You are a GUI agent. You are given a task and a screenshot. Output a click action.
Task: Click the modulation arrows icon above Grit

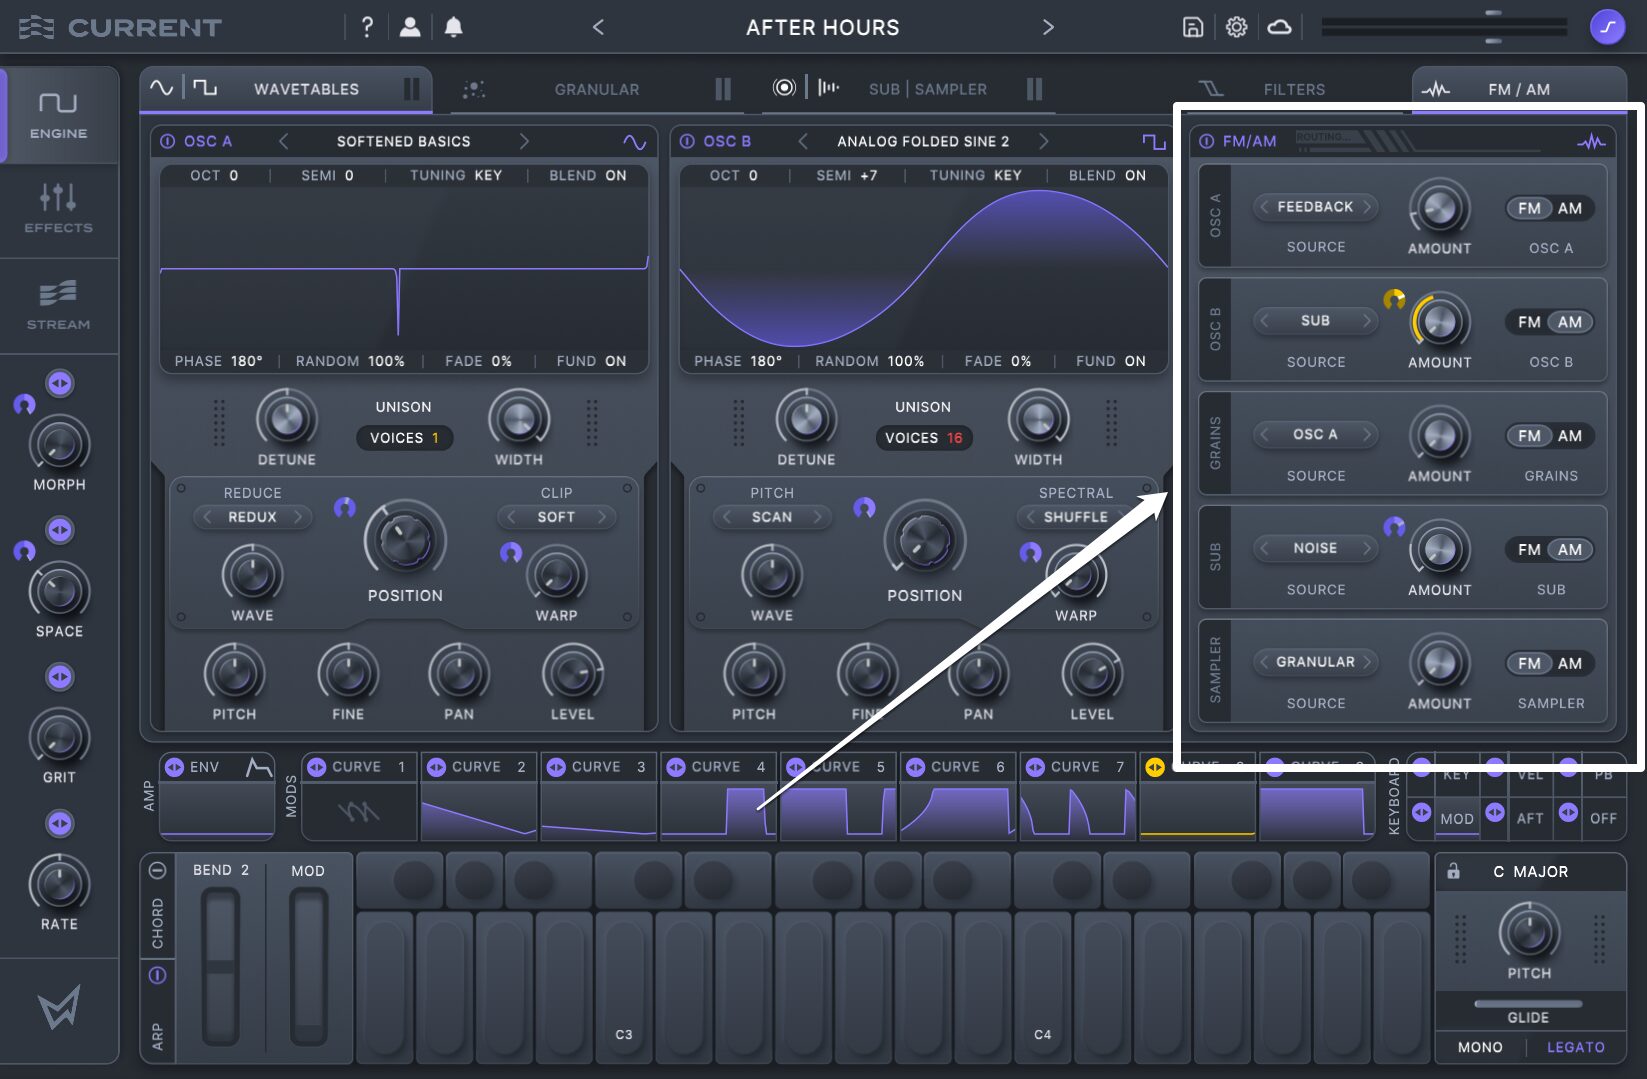click(60, 677)
